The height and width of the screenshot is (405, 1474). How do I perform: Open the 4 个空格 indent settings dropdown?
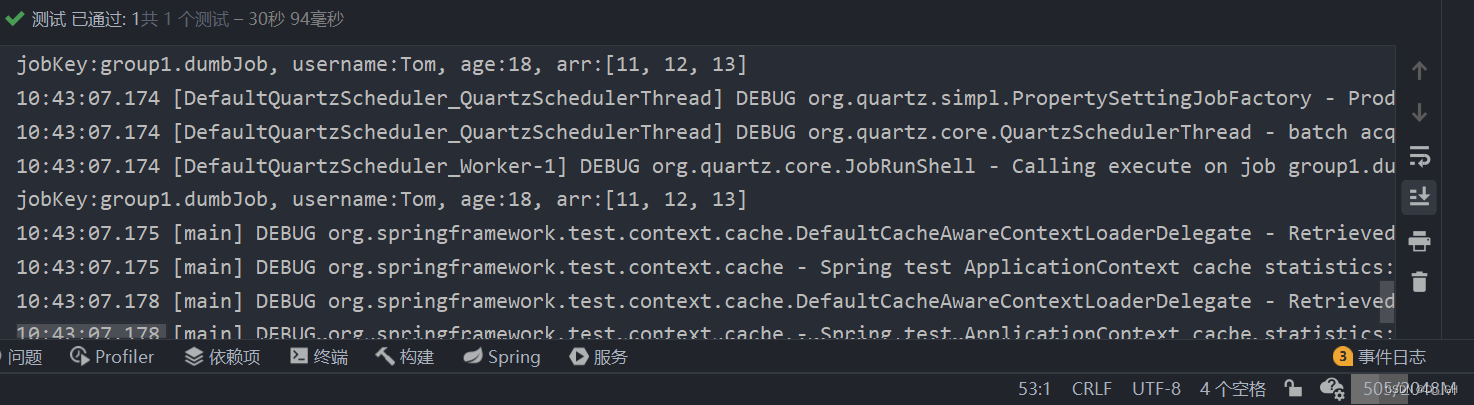pyautogui.click(x=1233, y=389)
